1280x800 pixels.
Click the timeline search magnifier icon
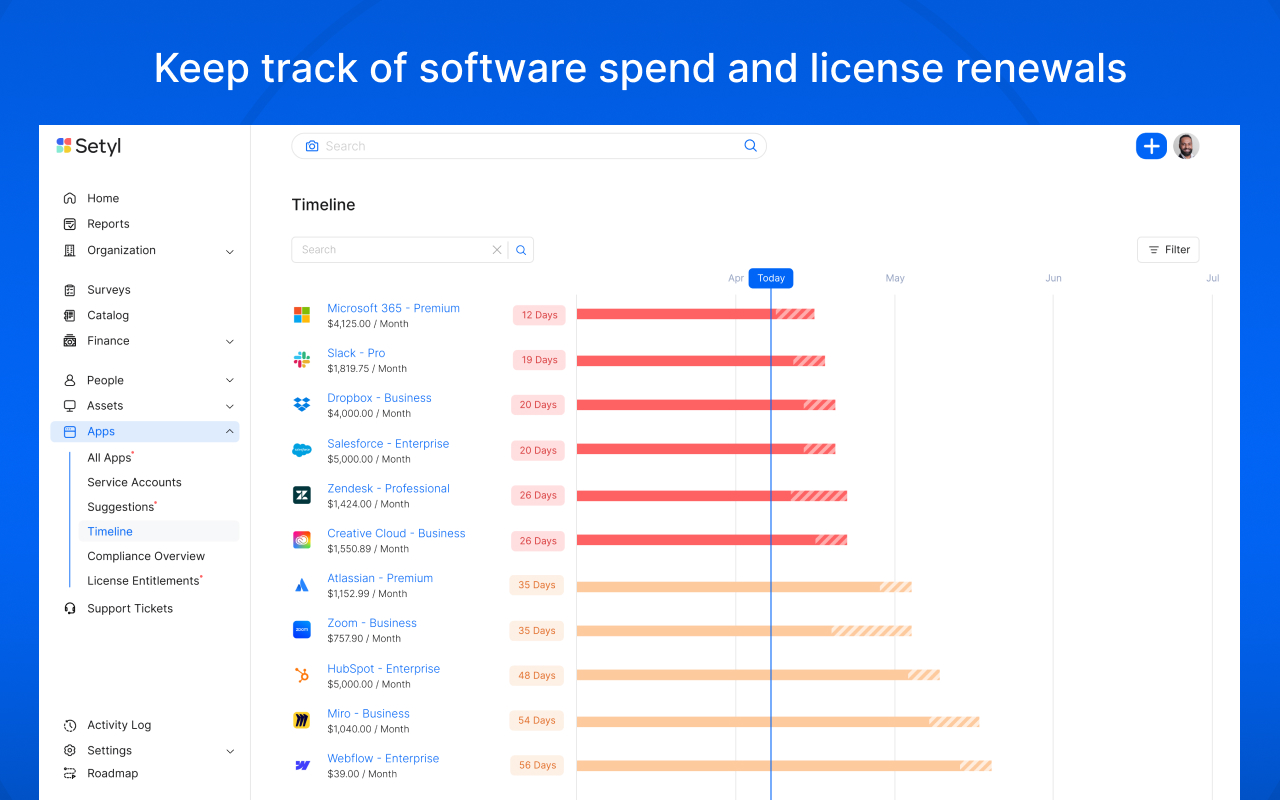(x=521, y=250)
